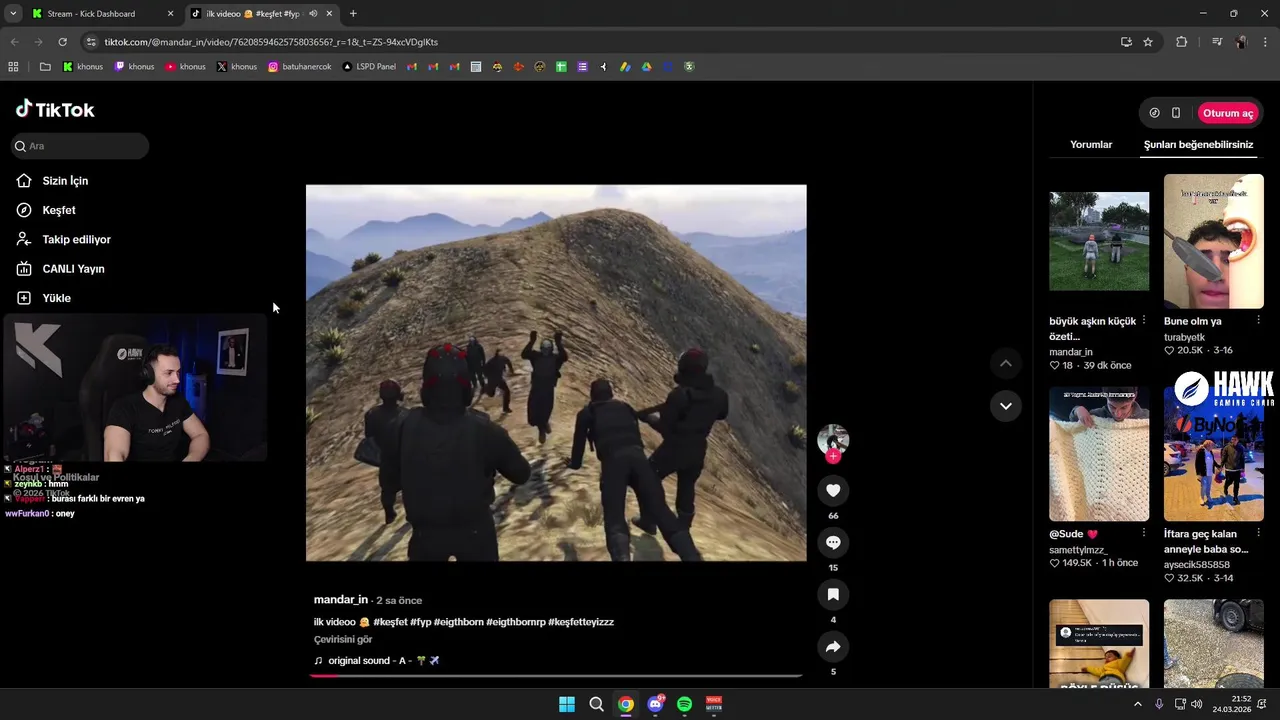
Task: Like the video with heart icon
Action: (833, 490)
